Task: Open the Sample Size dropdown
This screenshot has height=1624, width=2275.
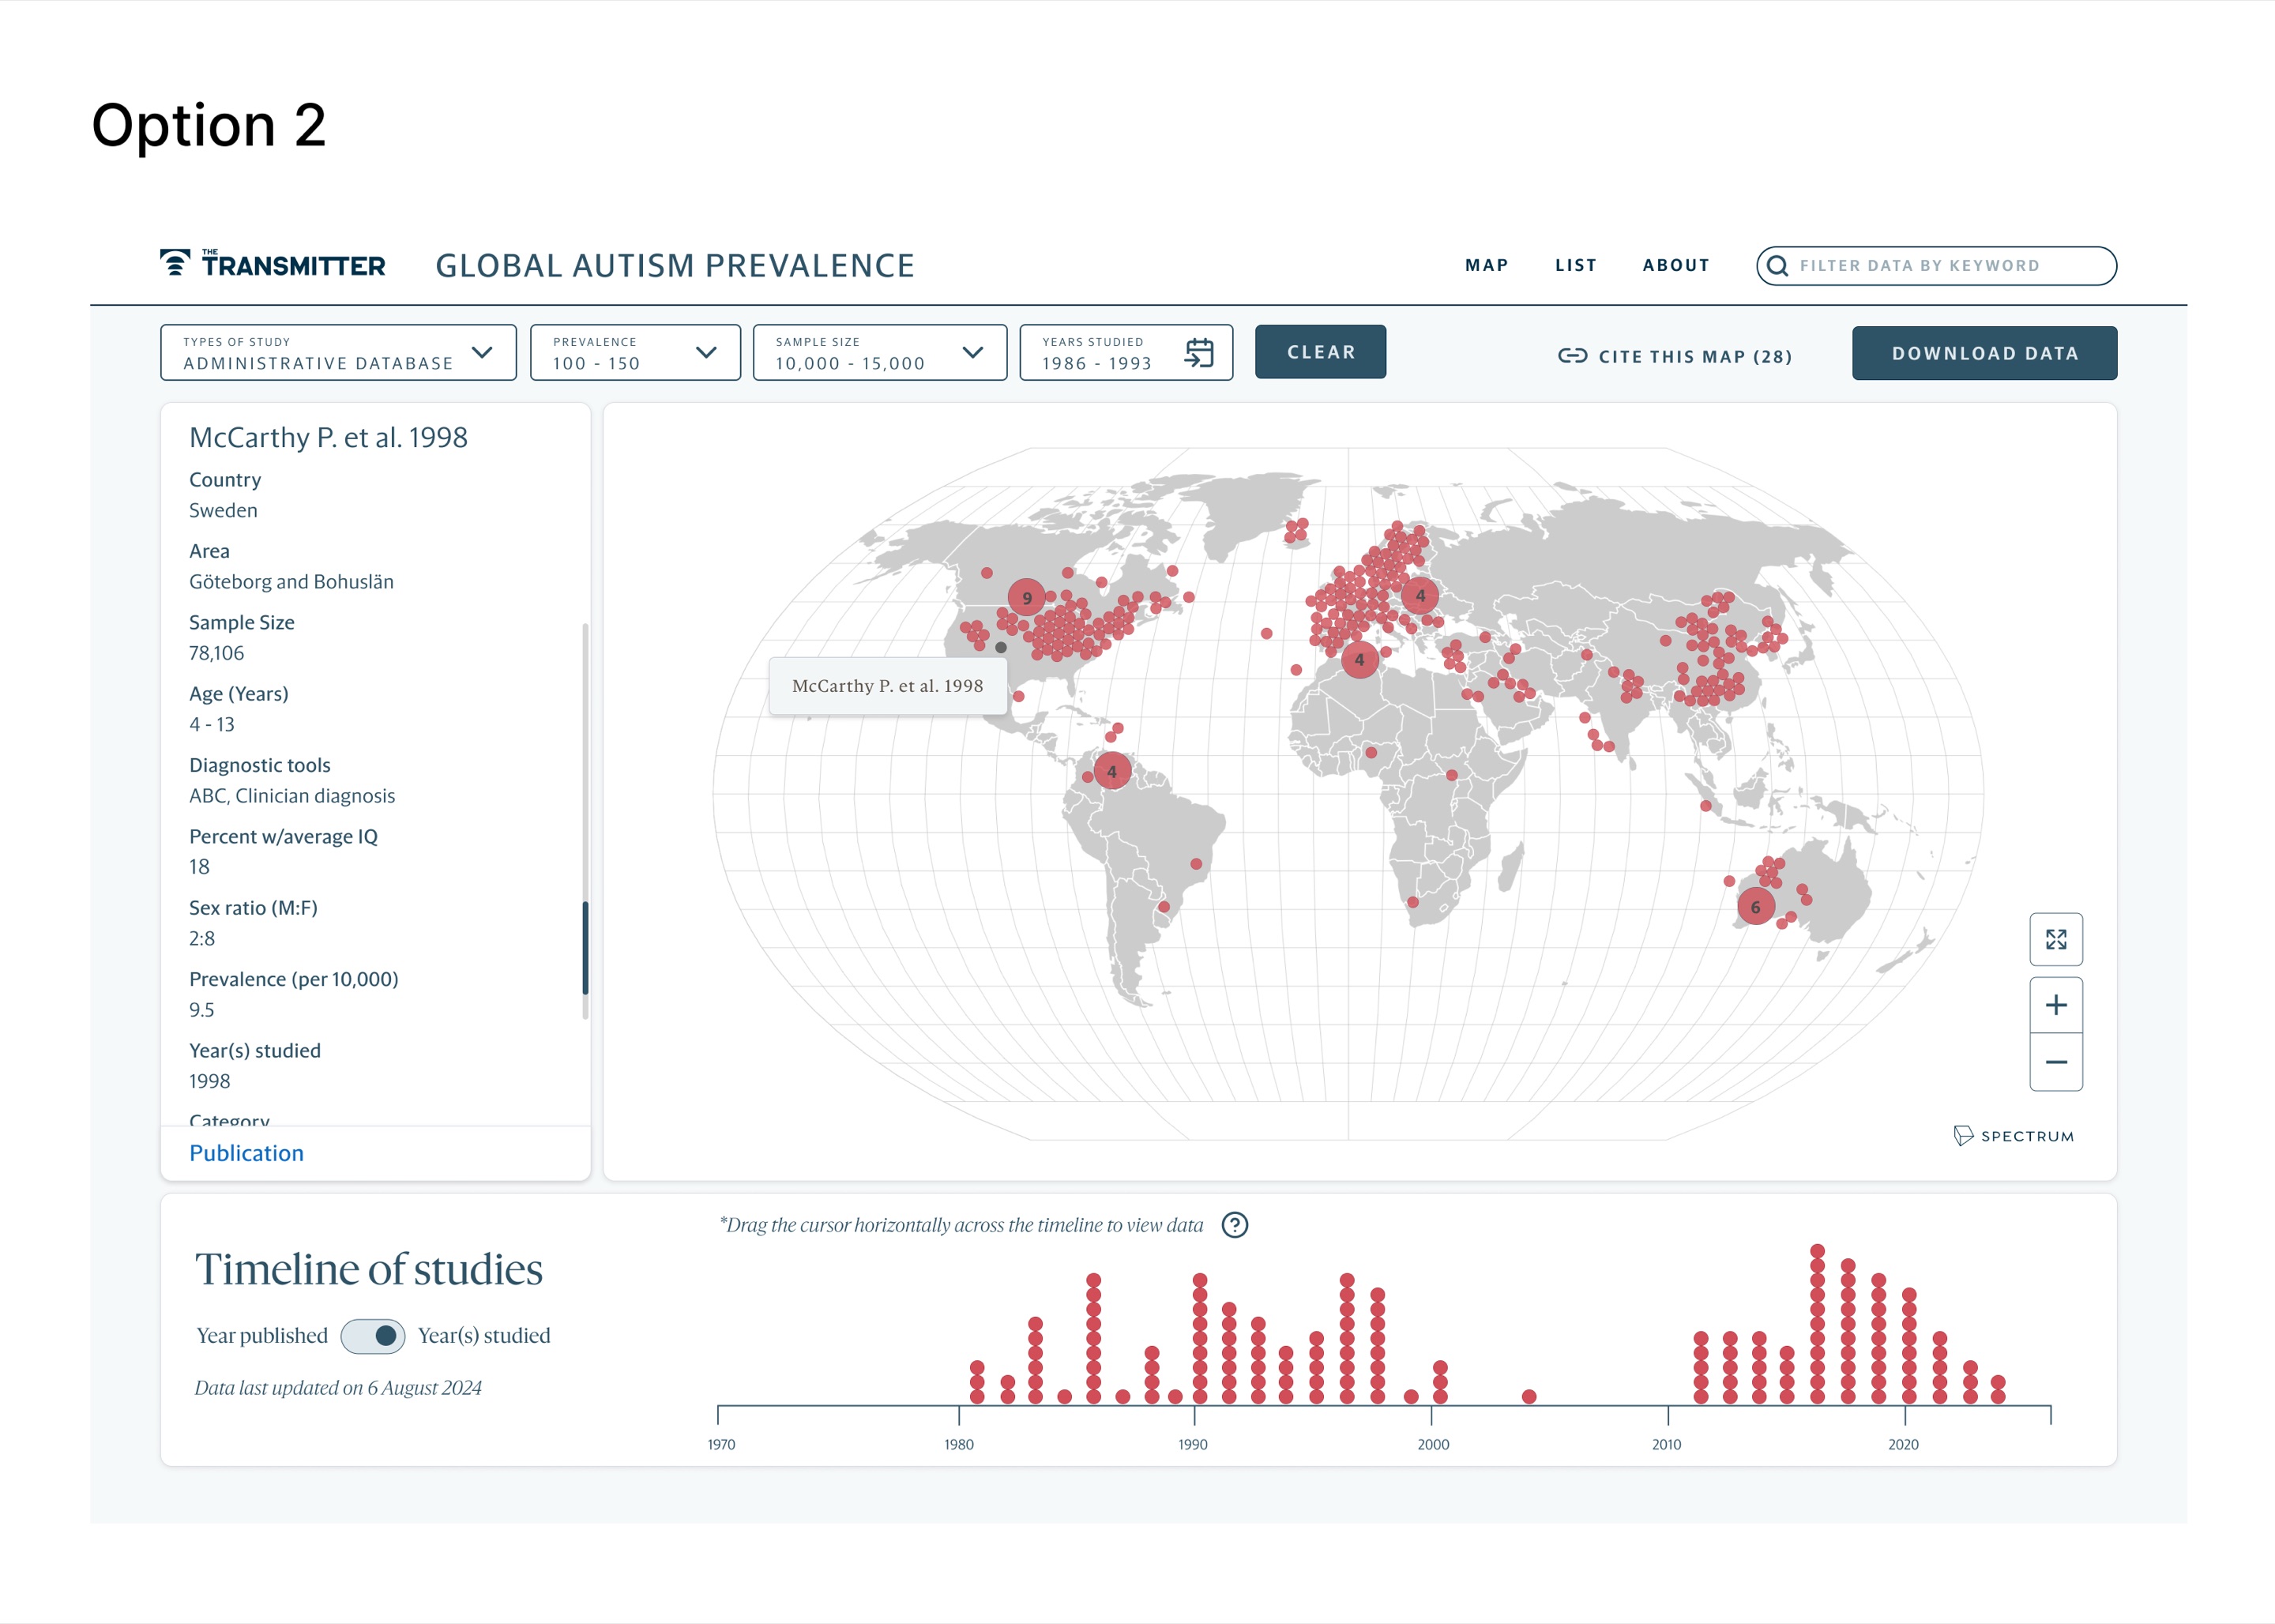Action: point(879,352)
